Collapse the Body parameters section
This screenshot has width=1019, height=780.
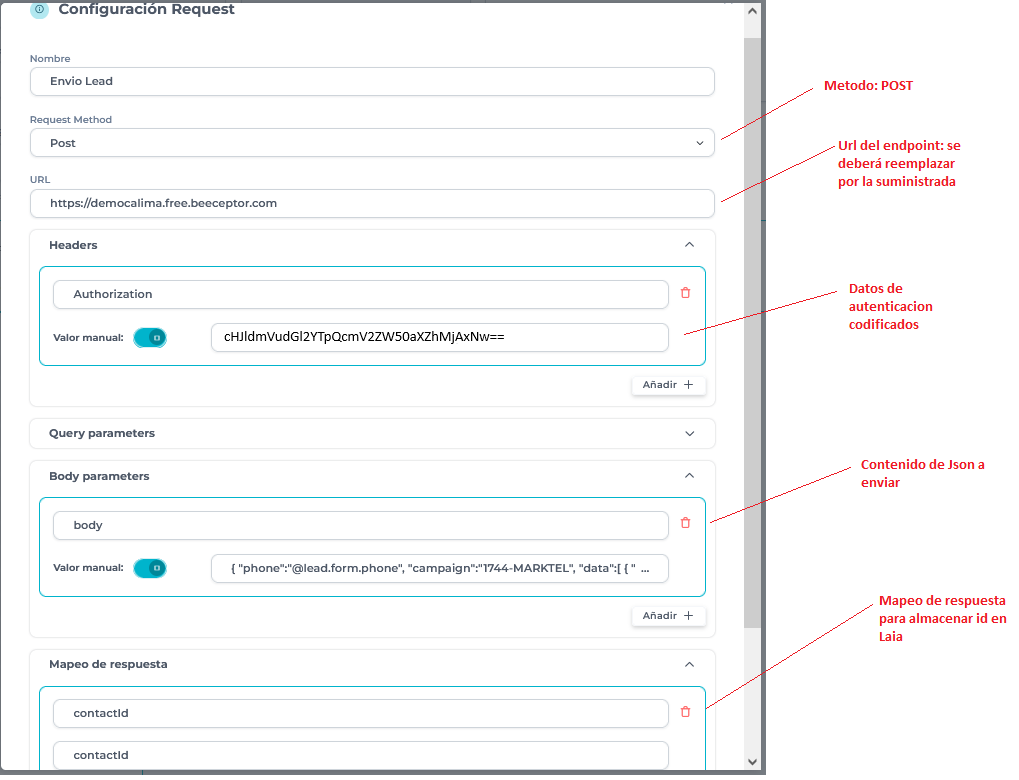689,476
